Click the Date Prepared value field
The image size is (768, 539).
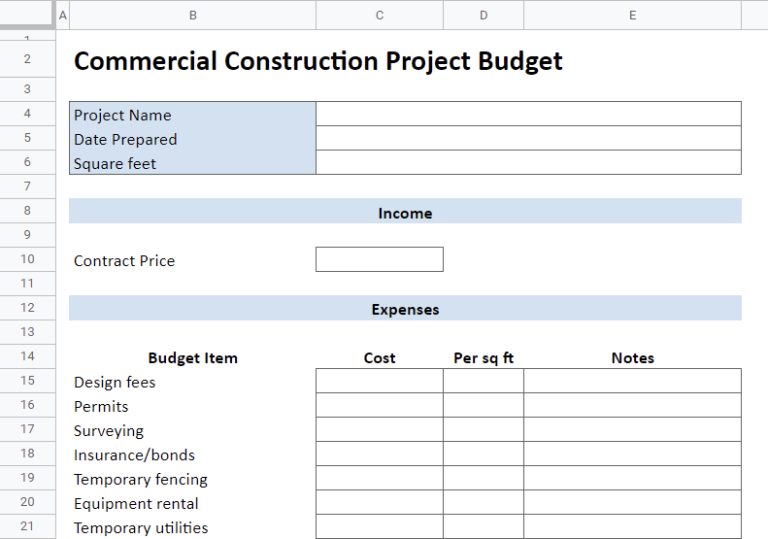pos(528,139)
